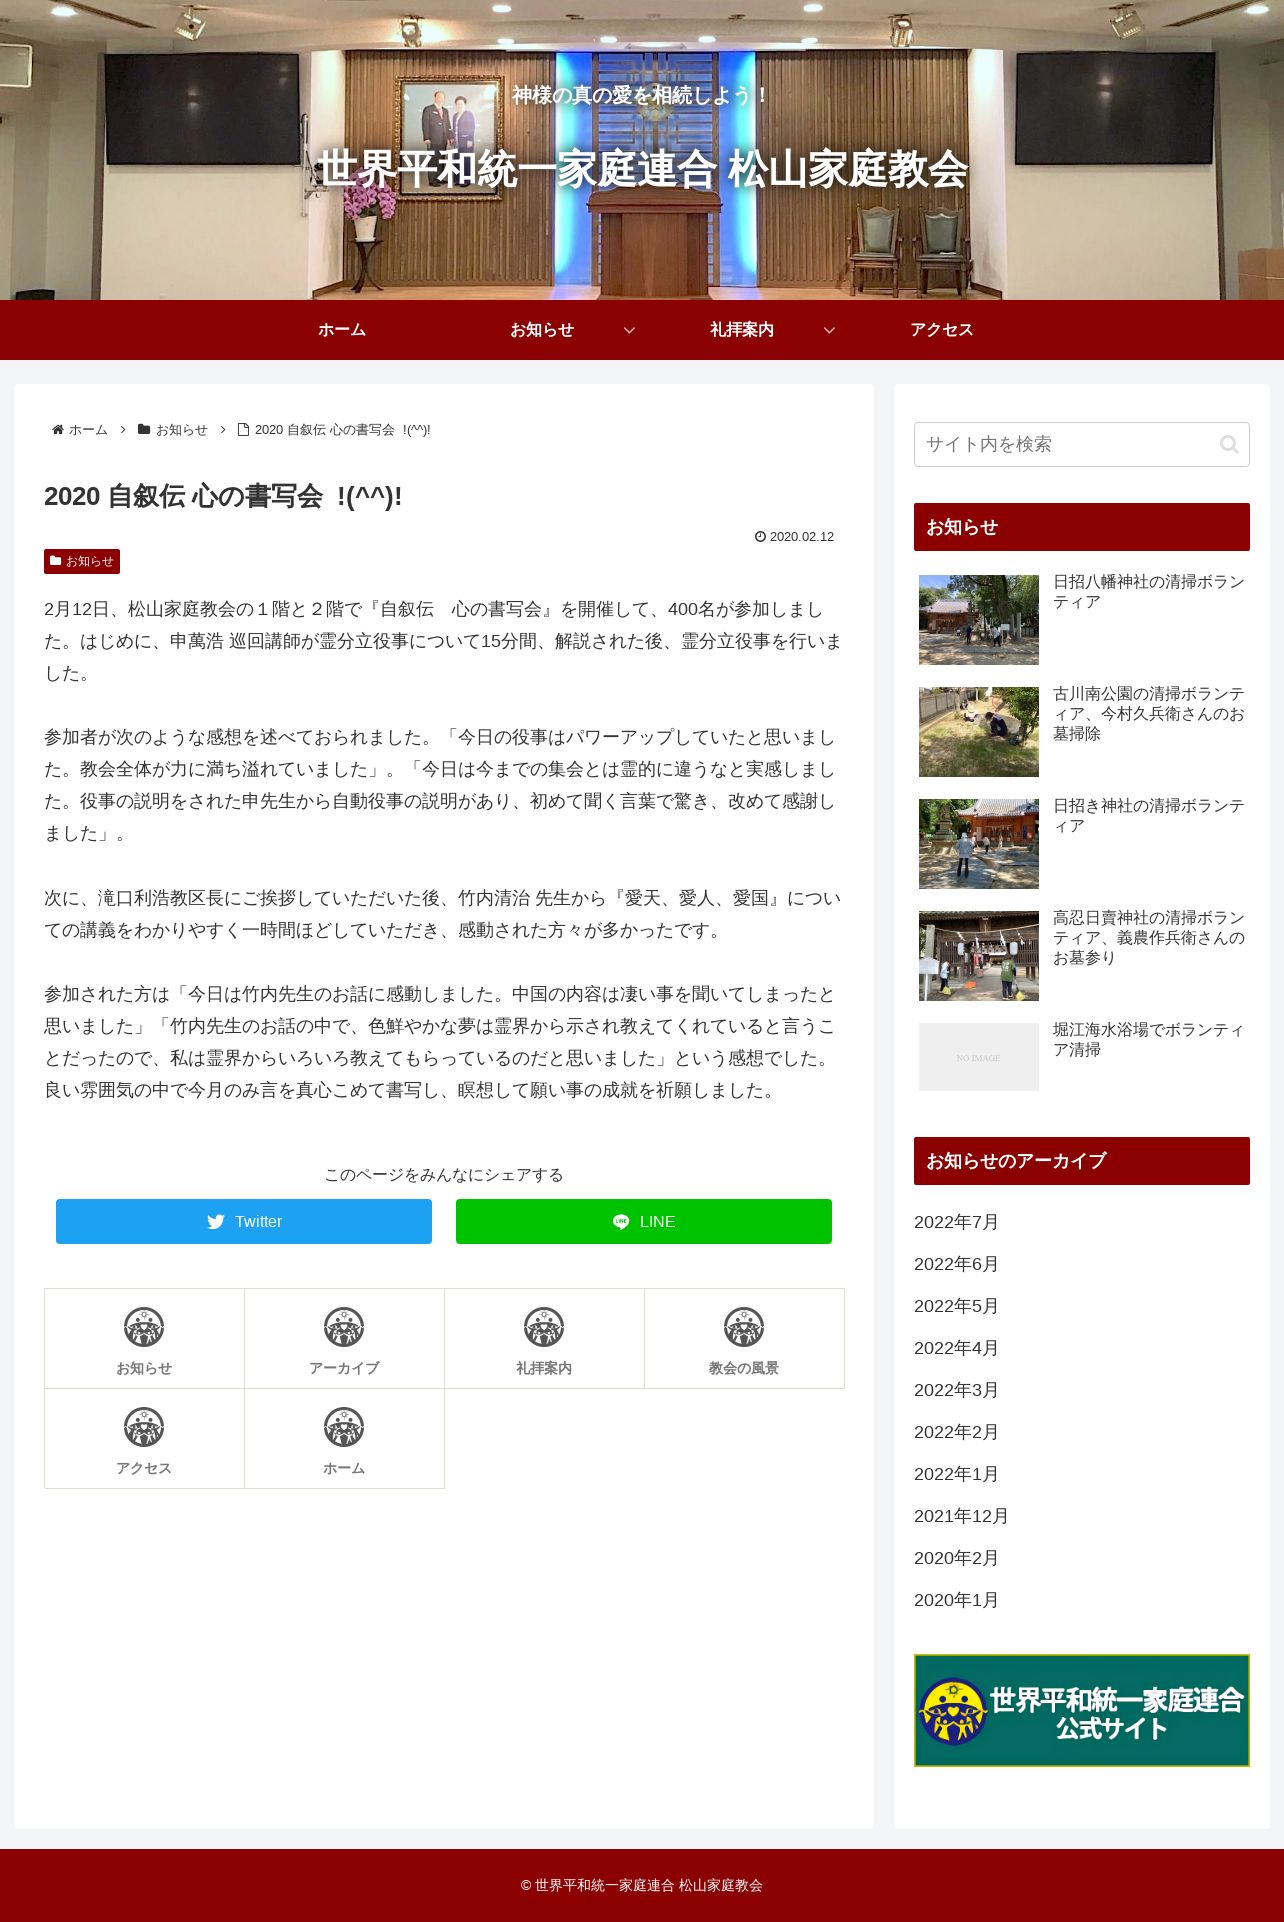Viewport: 1284px width, 1922px height.
Task: Open 日招八幡神社の清掃ボランティア thumbnail
Action: click(x=979, y=620)
